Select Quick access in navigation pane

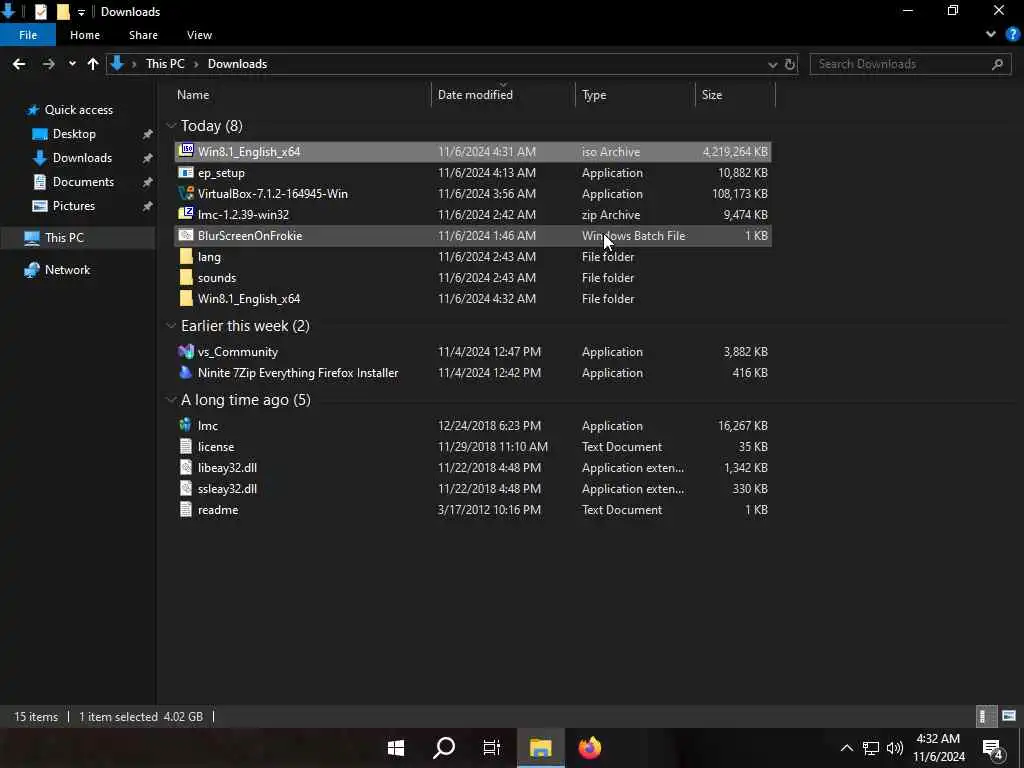point(78,110)
